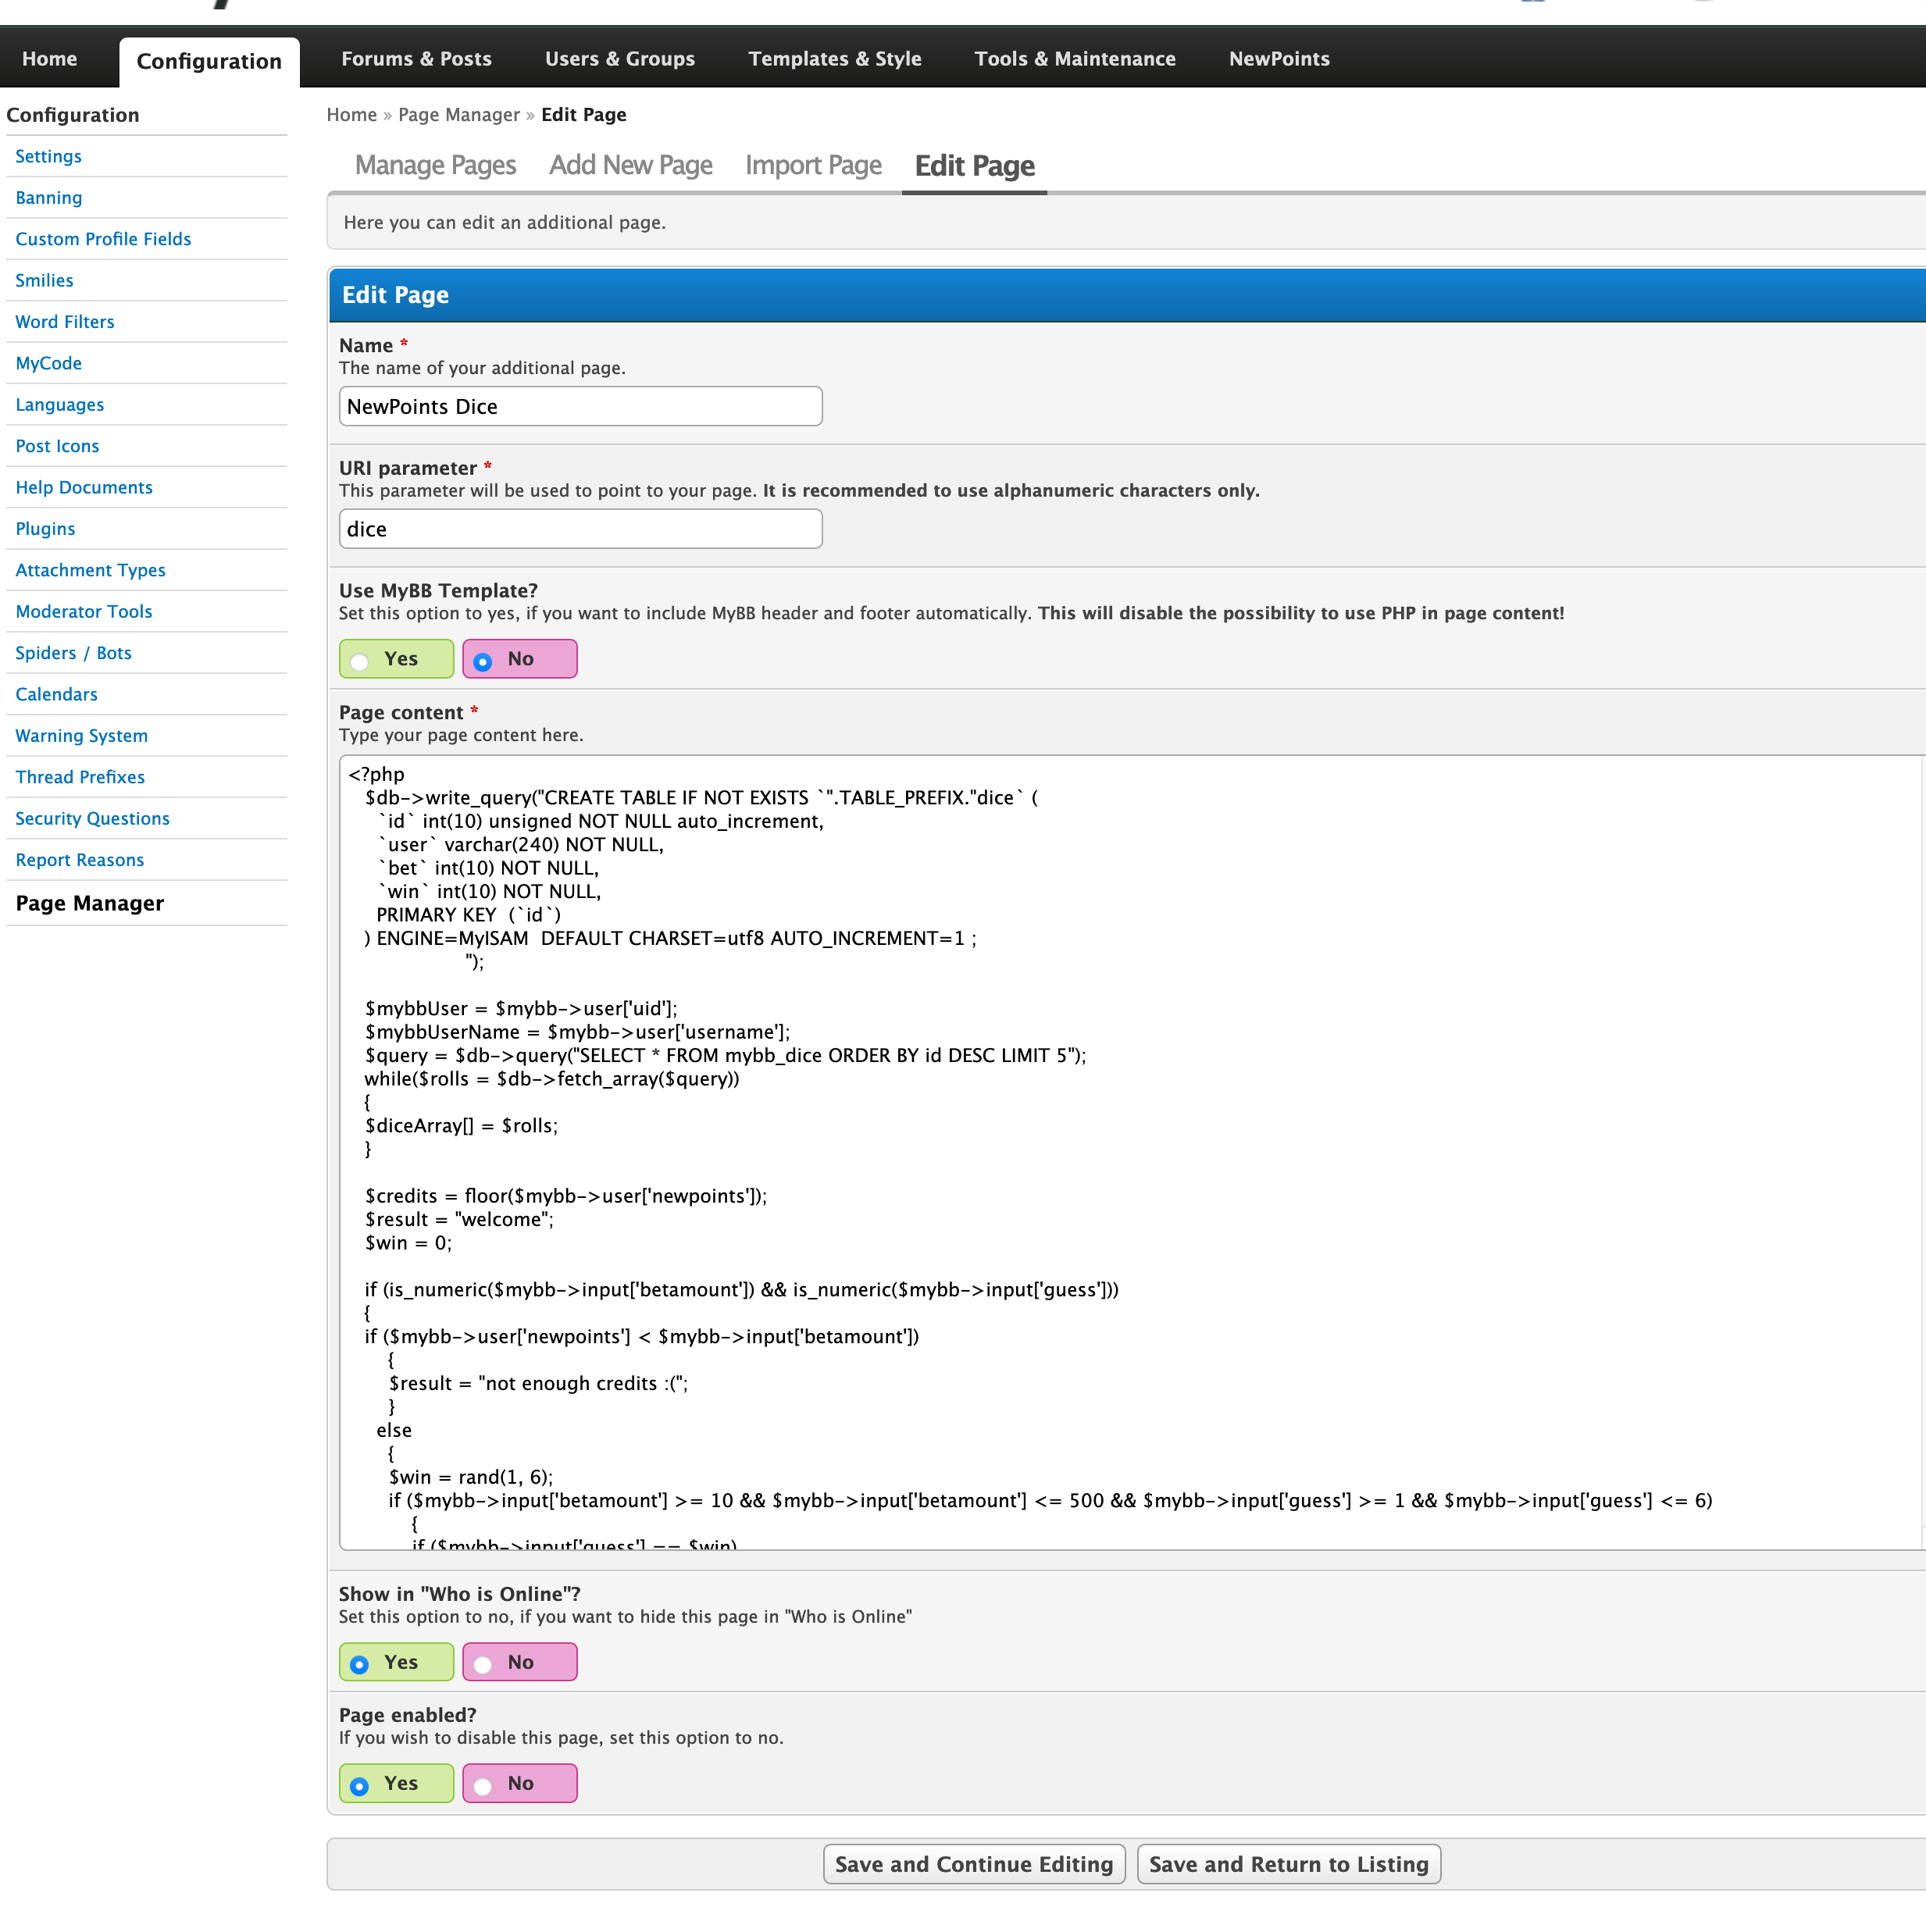
Task: Click inside the Page content textarea
Action: [1130, 1152]
